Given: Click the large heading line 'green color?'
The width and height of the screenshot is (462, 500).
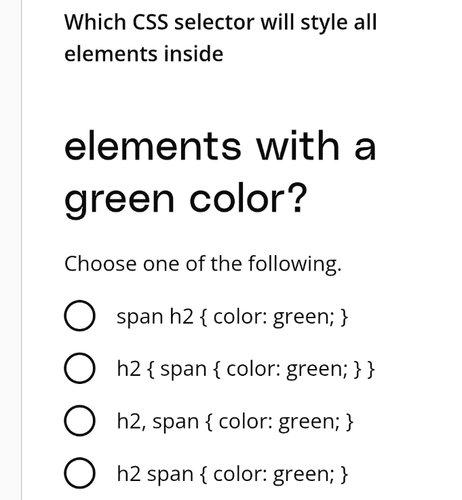Looking at the screenshot, I should (185, 200).
